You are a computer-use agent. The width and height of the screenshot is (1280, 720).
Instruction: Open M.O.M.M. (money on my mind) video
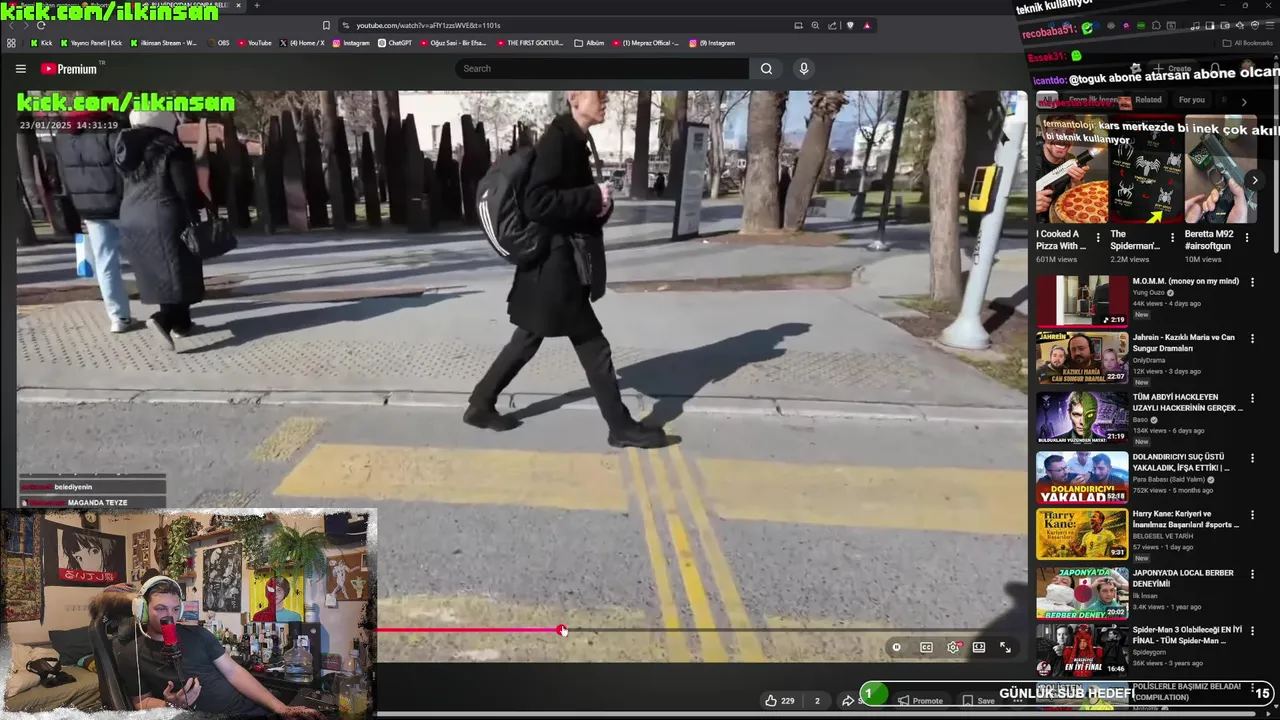tap(1186, 281)
